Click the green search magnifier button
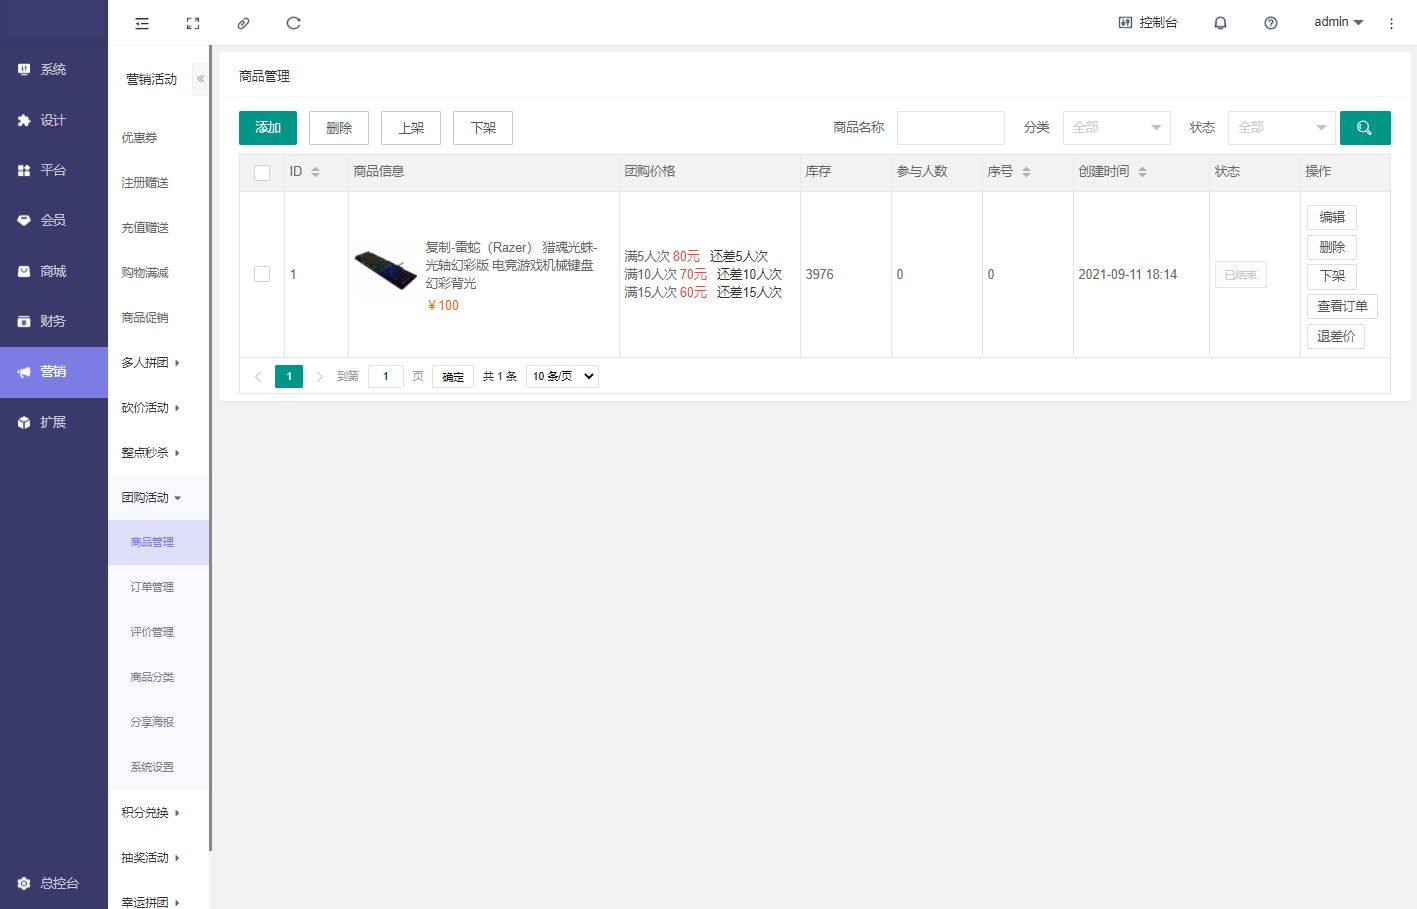Screen dimensions: 1417x909 pos(1364,128)
